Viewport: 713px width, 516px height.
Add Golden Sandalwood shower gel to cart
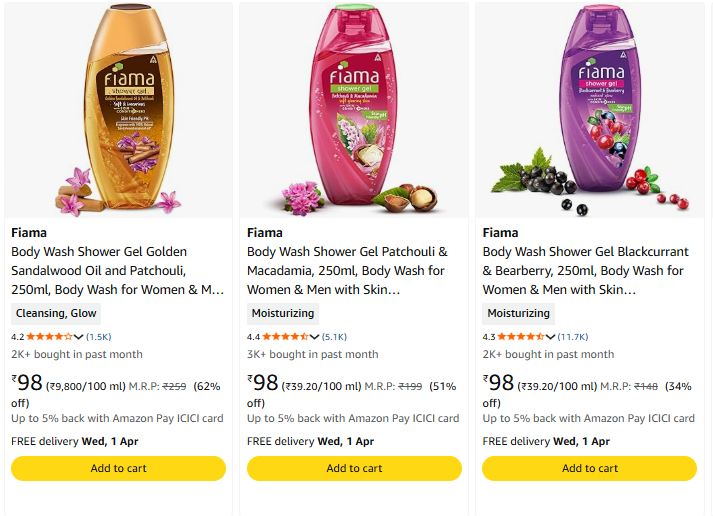118,468
